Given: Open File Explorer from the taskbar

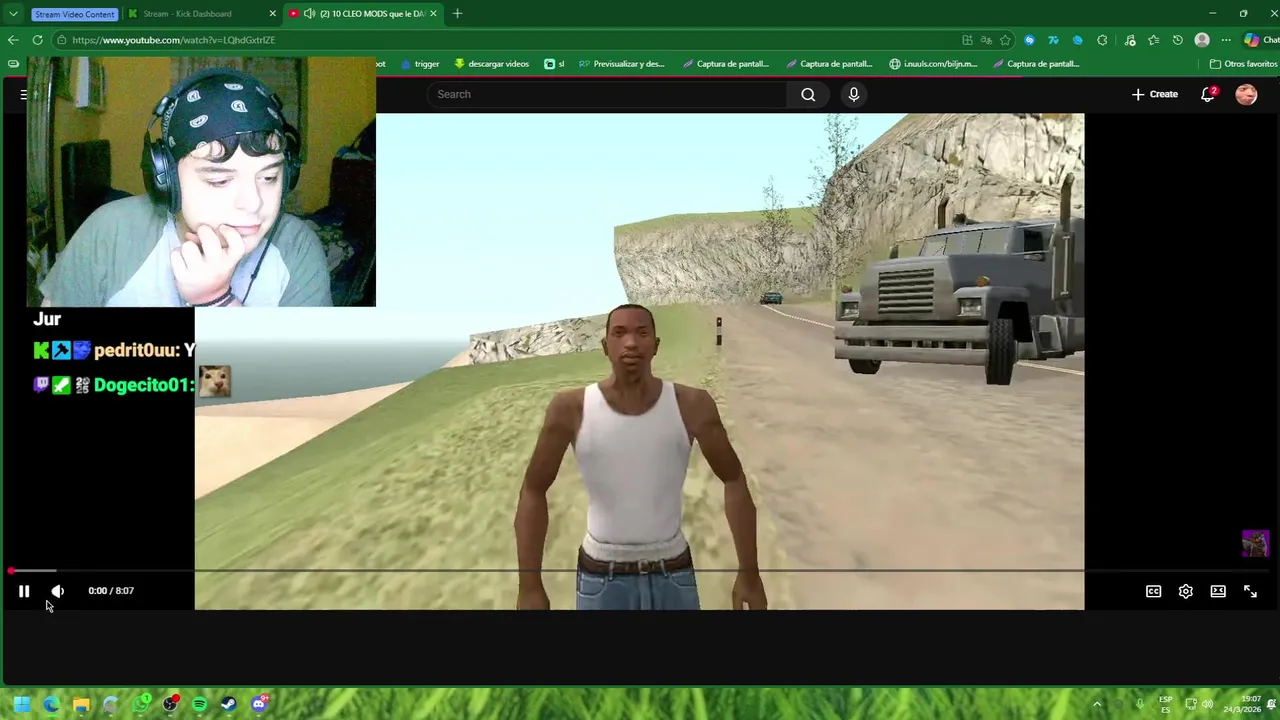Looking at the screenshot, I should pyautogui.click(x=81, y=704).
